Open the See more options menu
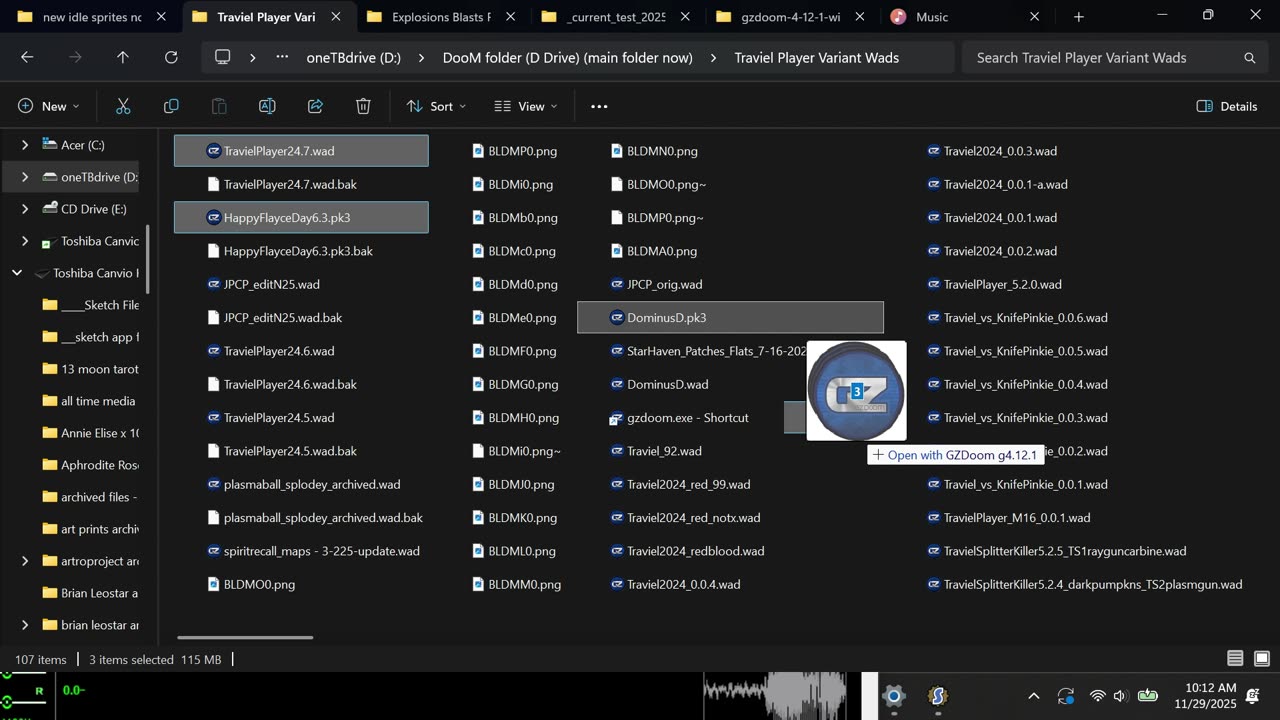Image resolution: width=1280 pixels, height=720 pixels. coord(599,106)
